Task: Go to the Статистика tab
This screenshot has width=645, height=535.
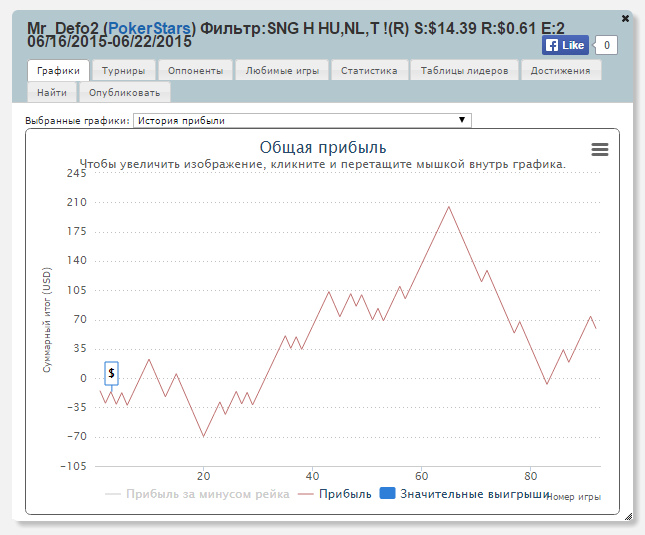Action: click(x=369, y=71)
